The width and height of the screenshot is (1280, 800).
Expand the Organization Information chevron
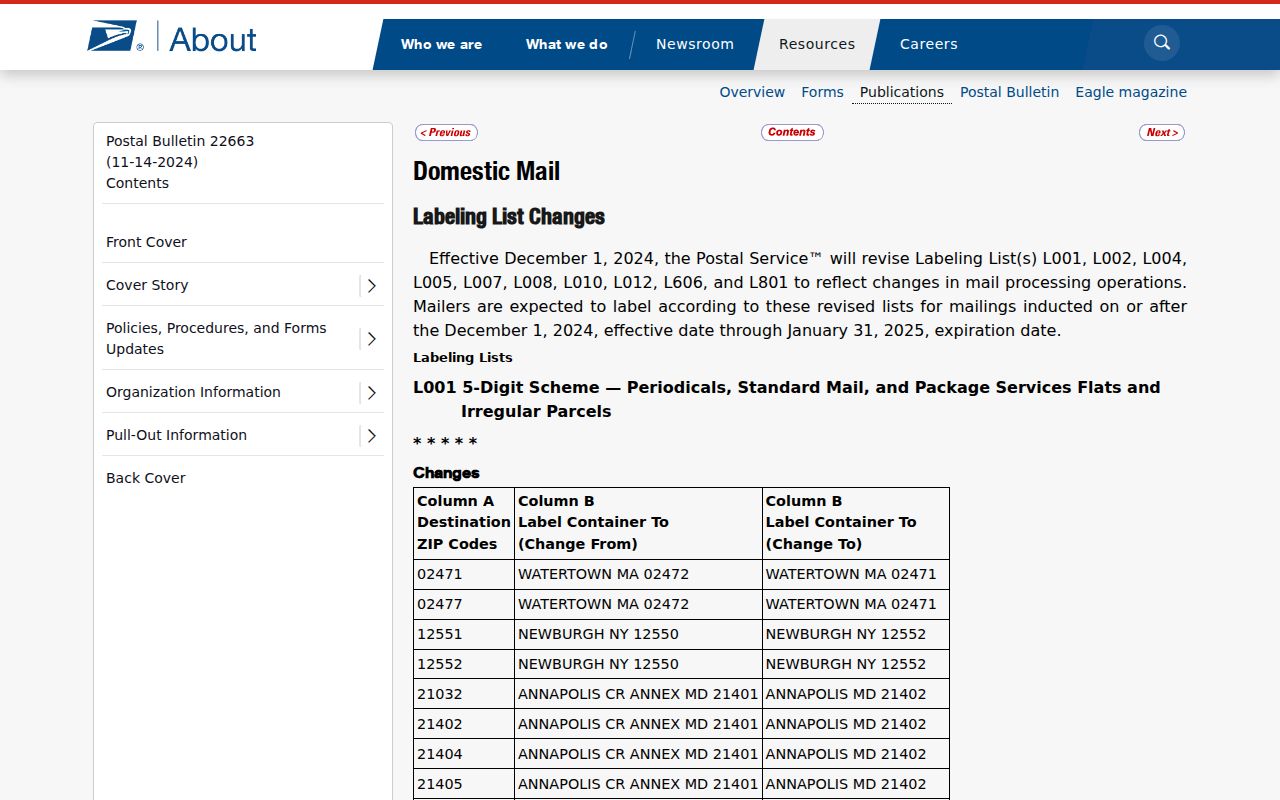click(x=371, y=392)
